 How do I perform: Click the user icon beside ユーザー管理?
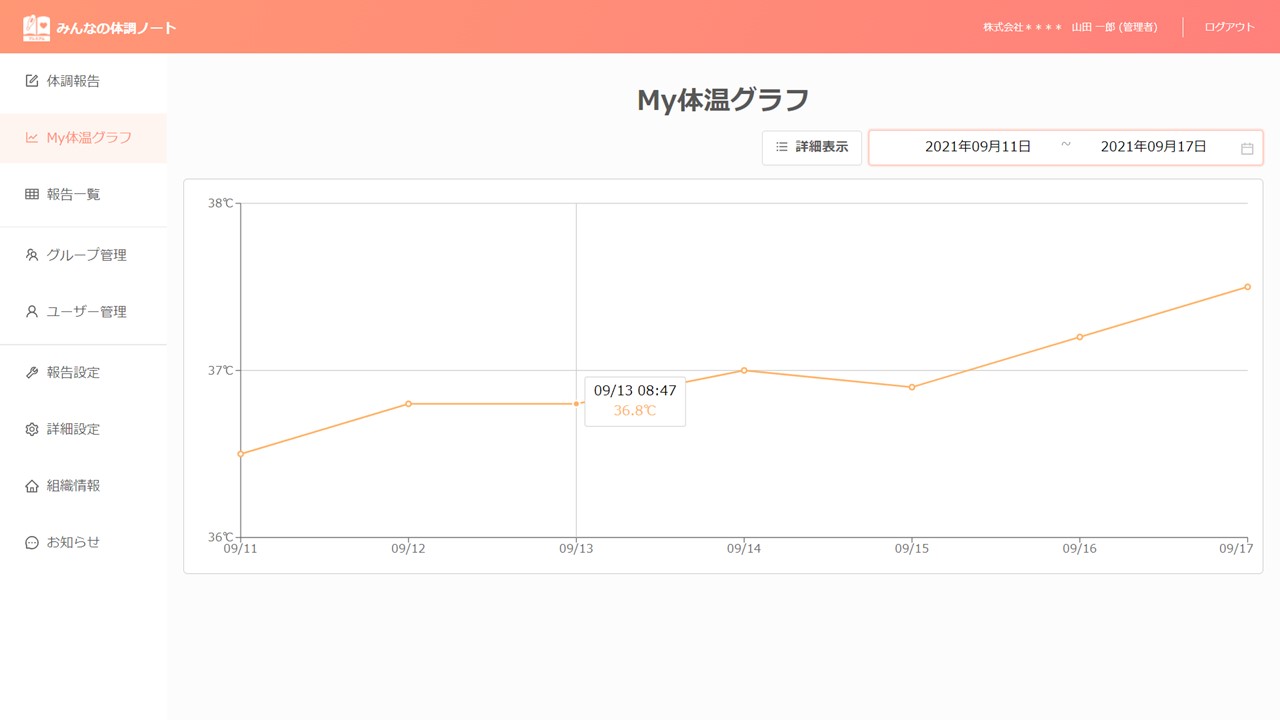tap(32, 312)
